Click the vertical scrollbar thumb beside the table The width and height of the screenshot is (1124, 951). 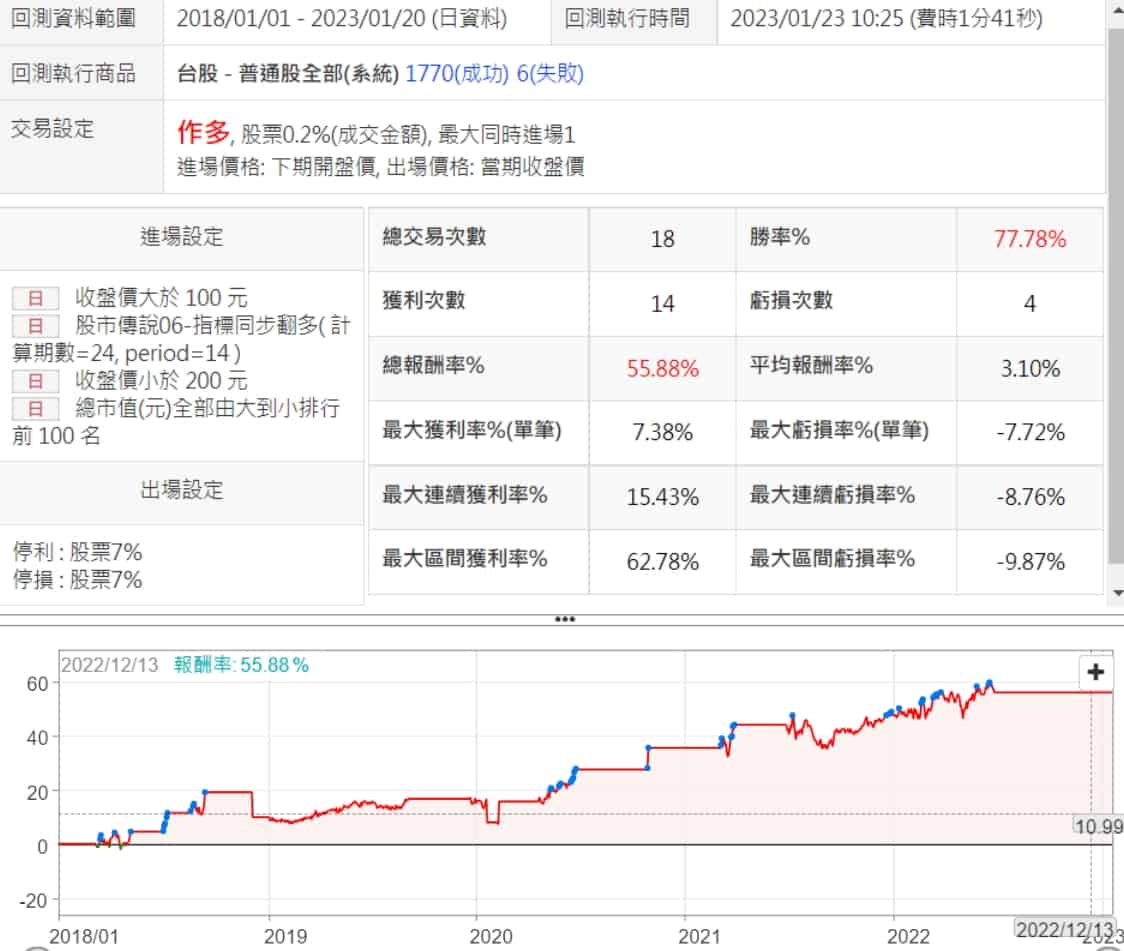(x=1116, y=296)
